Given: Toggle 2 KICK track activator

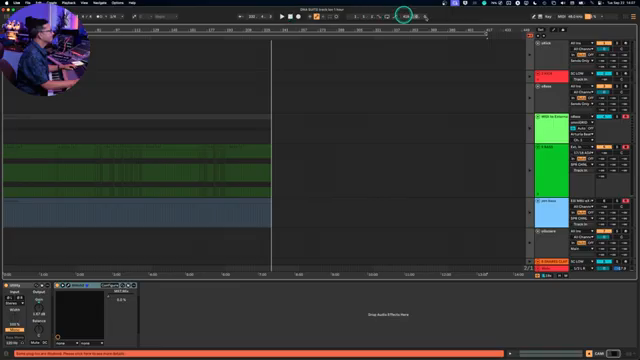Looking at the screenshot, I should (604, 73).
